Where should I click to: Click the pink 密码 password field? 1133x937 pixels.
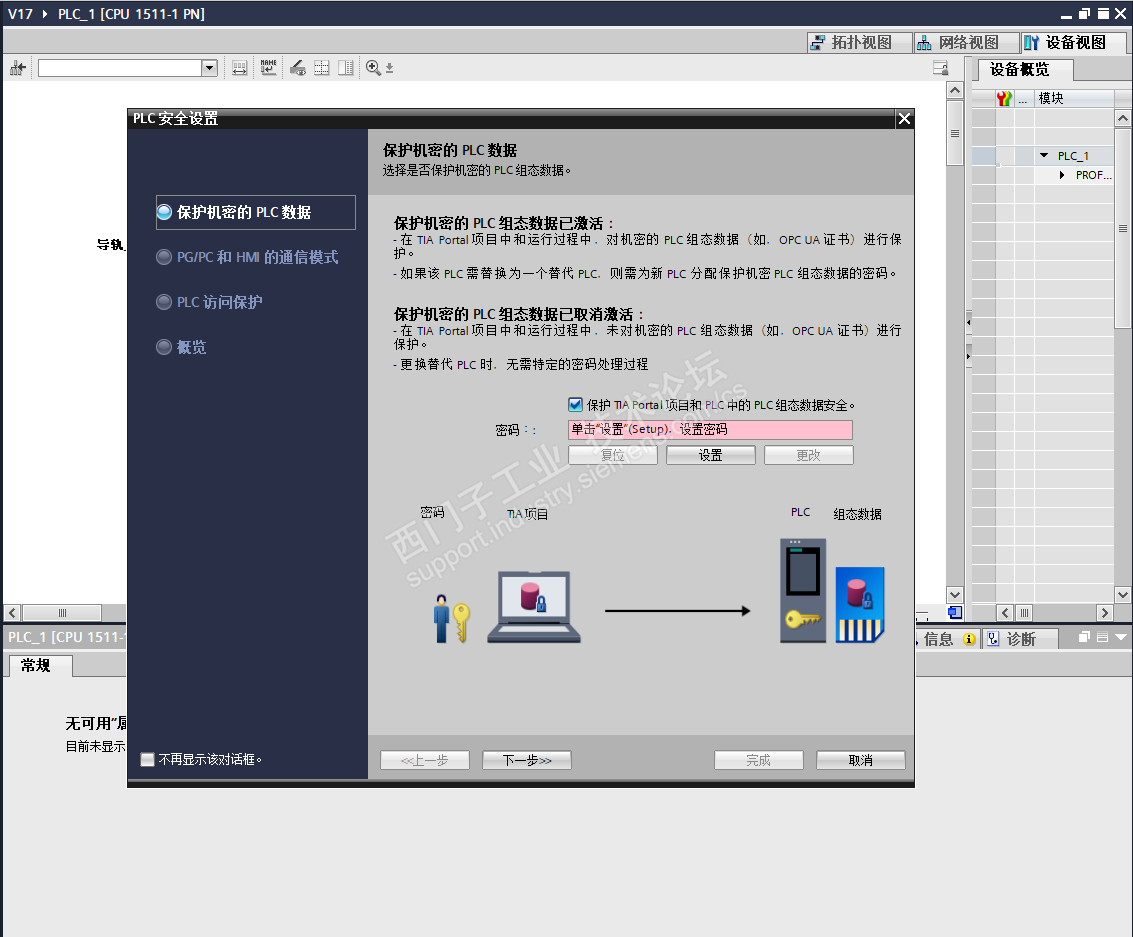(x=710, y=429)
